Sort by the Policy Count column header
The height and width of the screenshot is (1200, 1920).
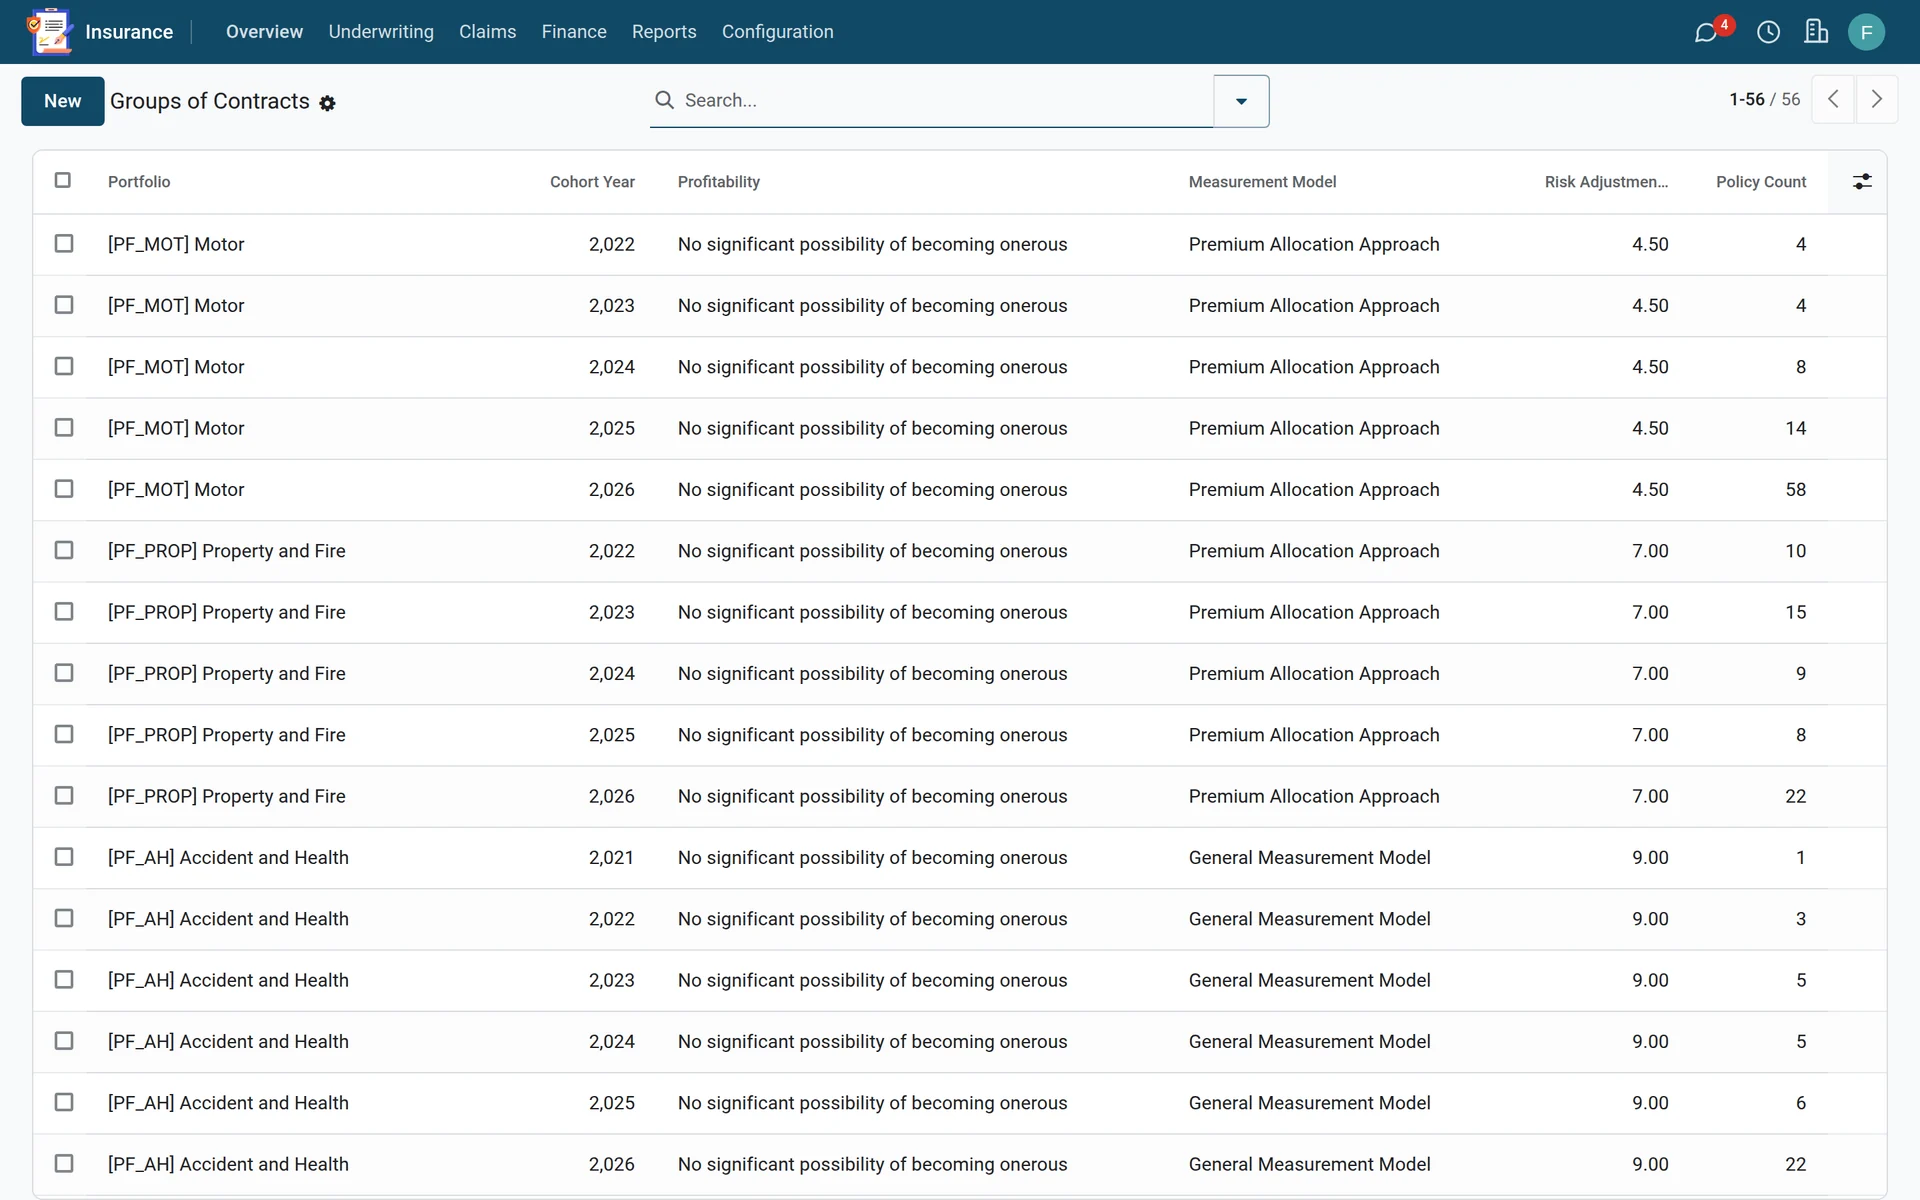1761,182
